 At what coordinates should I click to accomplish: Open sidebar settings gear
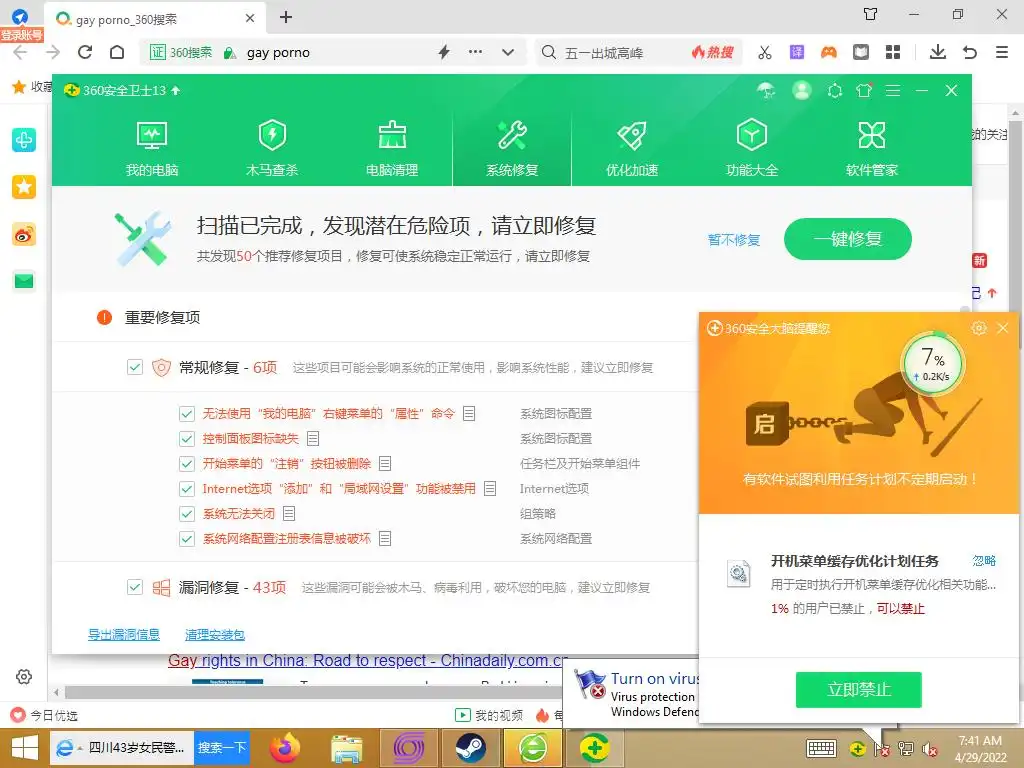(x=24, y=677)
